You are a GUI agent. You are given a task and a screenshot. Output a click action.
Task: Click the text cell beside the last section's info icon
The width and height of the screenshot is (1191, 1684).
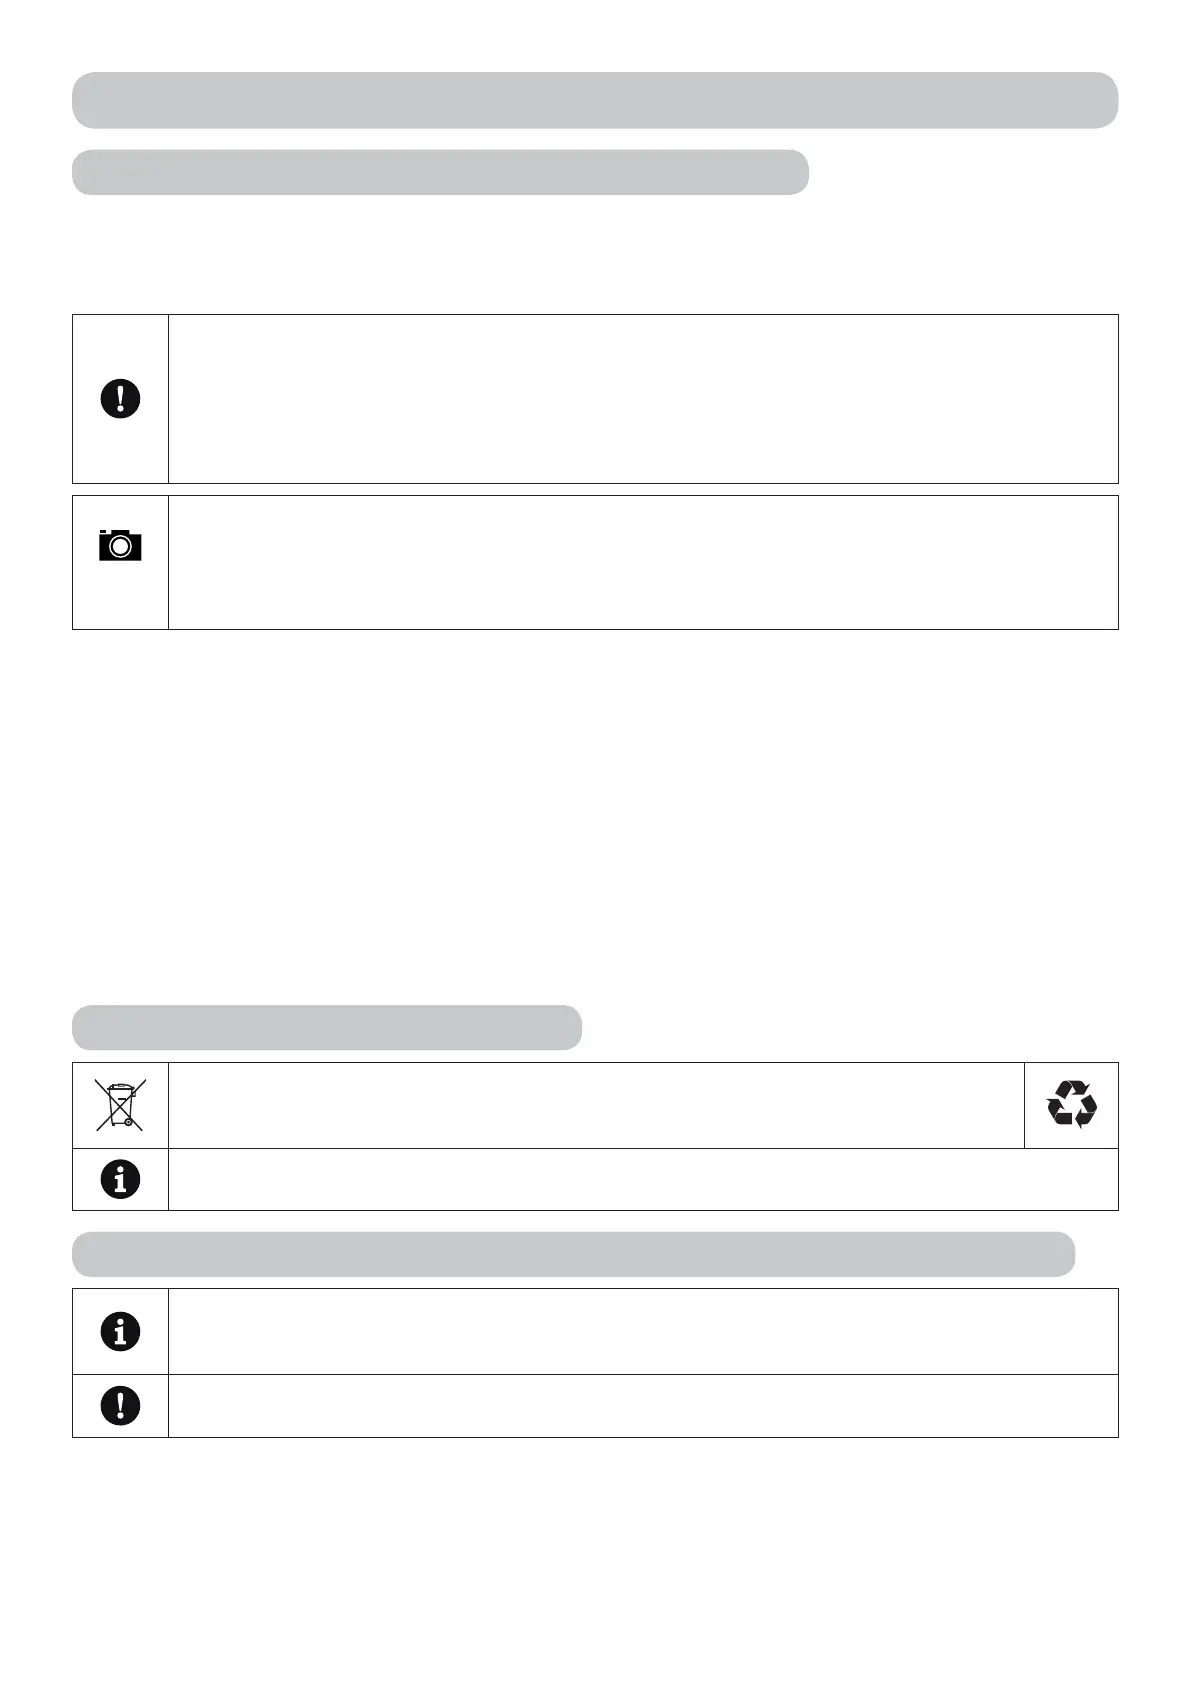pos(642,1331)
